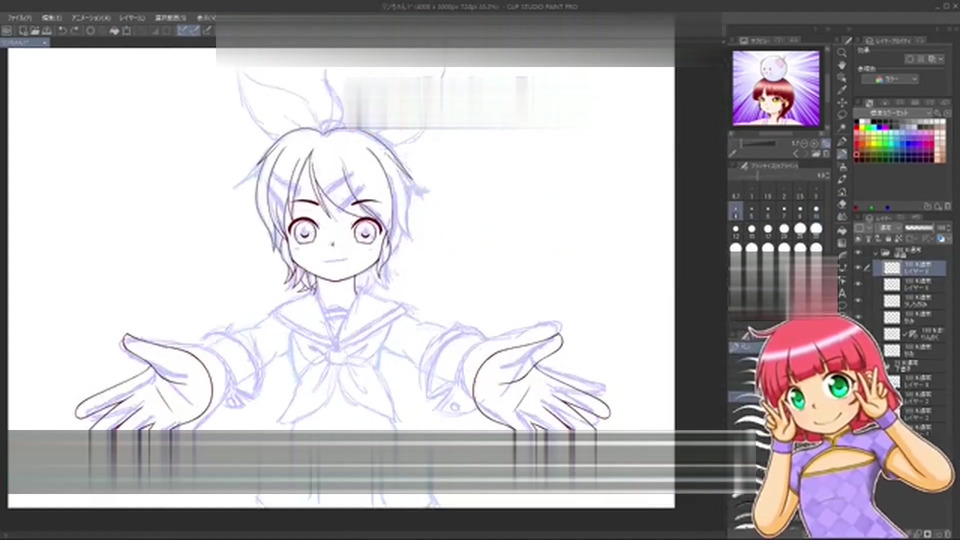Click the Scale/Transform icon in the toolbar
960x540 pixels.
pyautogui.click(x=127, y=31)
